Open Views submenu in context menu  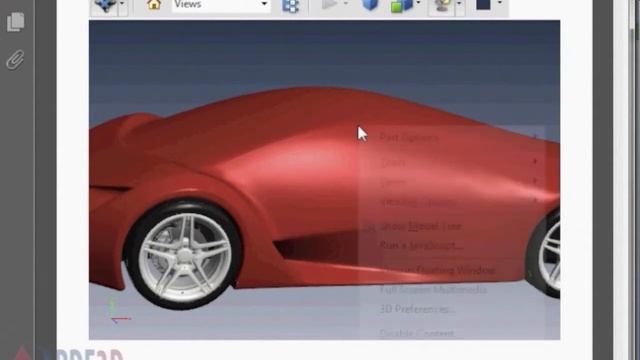pyautogui.click(x=452, y=182)
